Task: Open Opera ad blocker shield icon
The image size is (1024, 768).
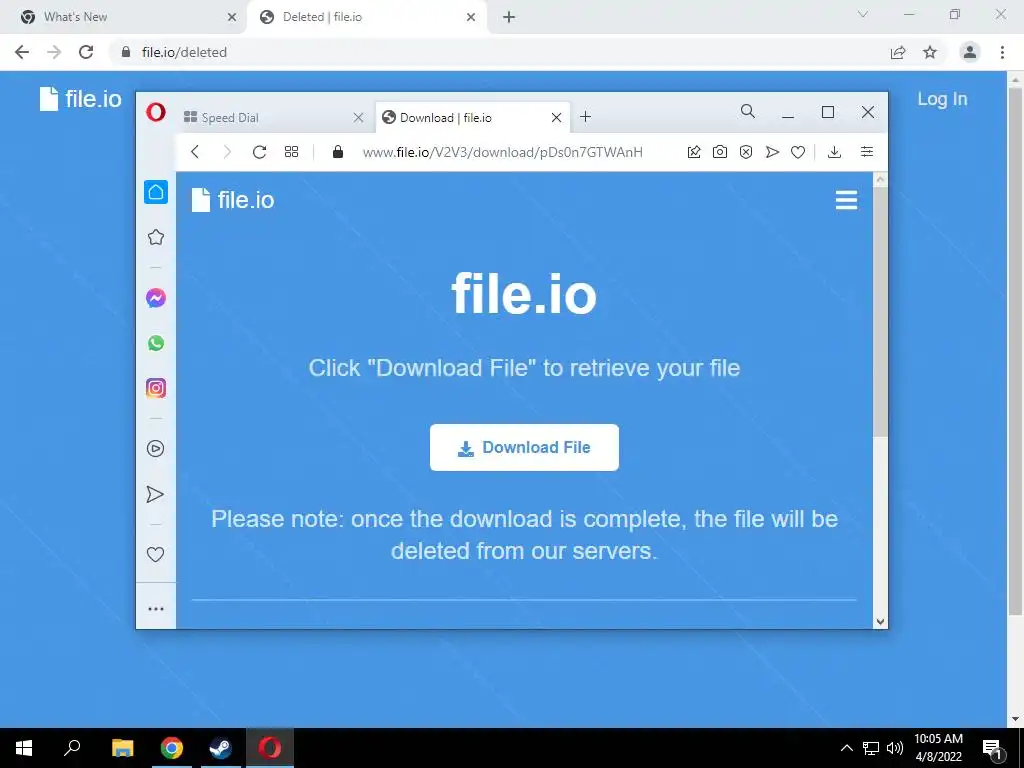Action: coord(746,152)
